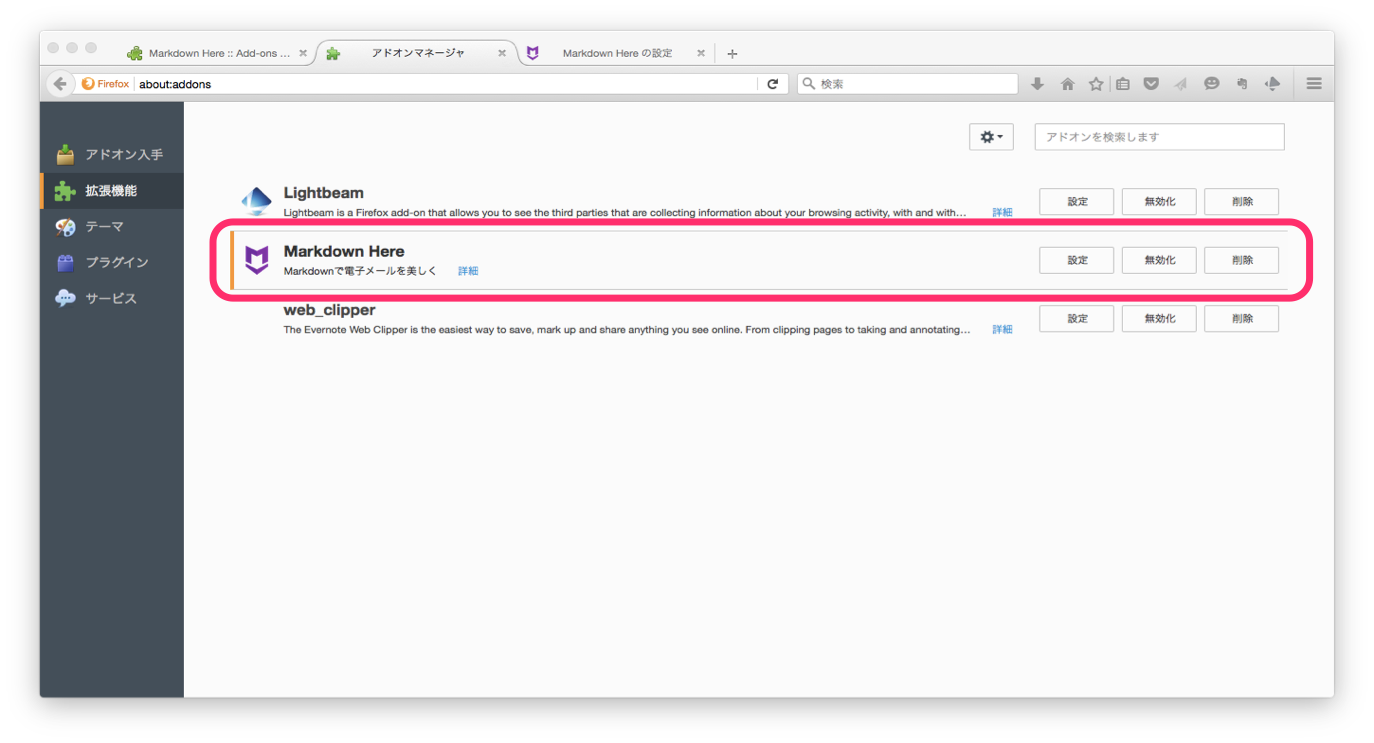Viewport: 1374px width, 743px height.
Task: Show bookmarks list icon beside the star
Action: click(1123, 84)
